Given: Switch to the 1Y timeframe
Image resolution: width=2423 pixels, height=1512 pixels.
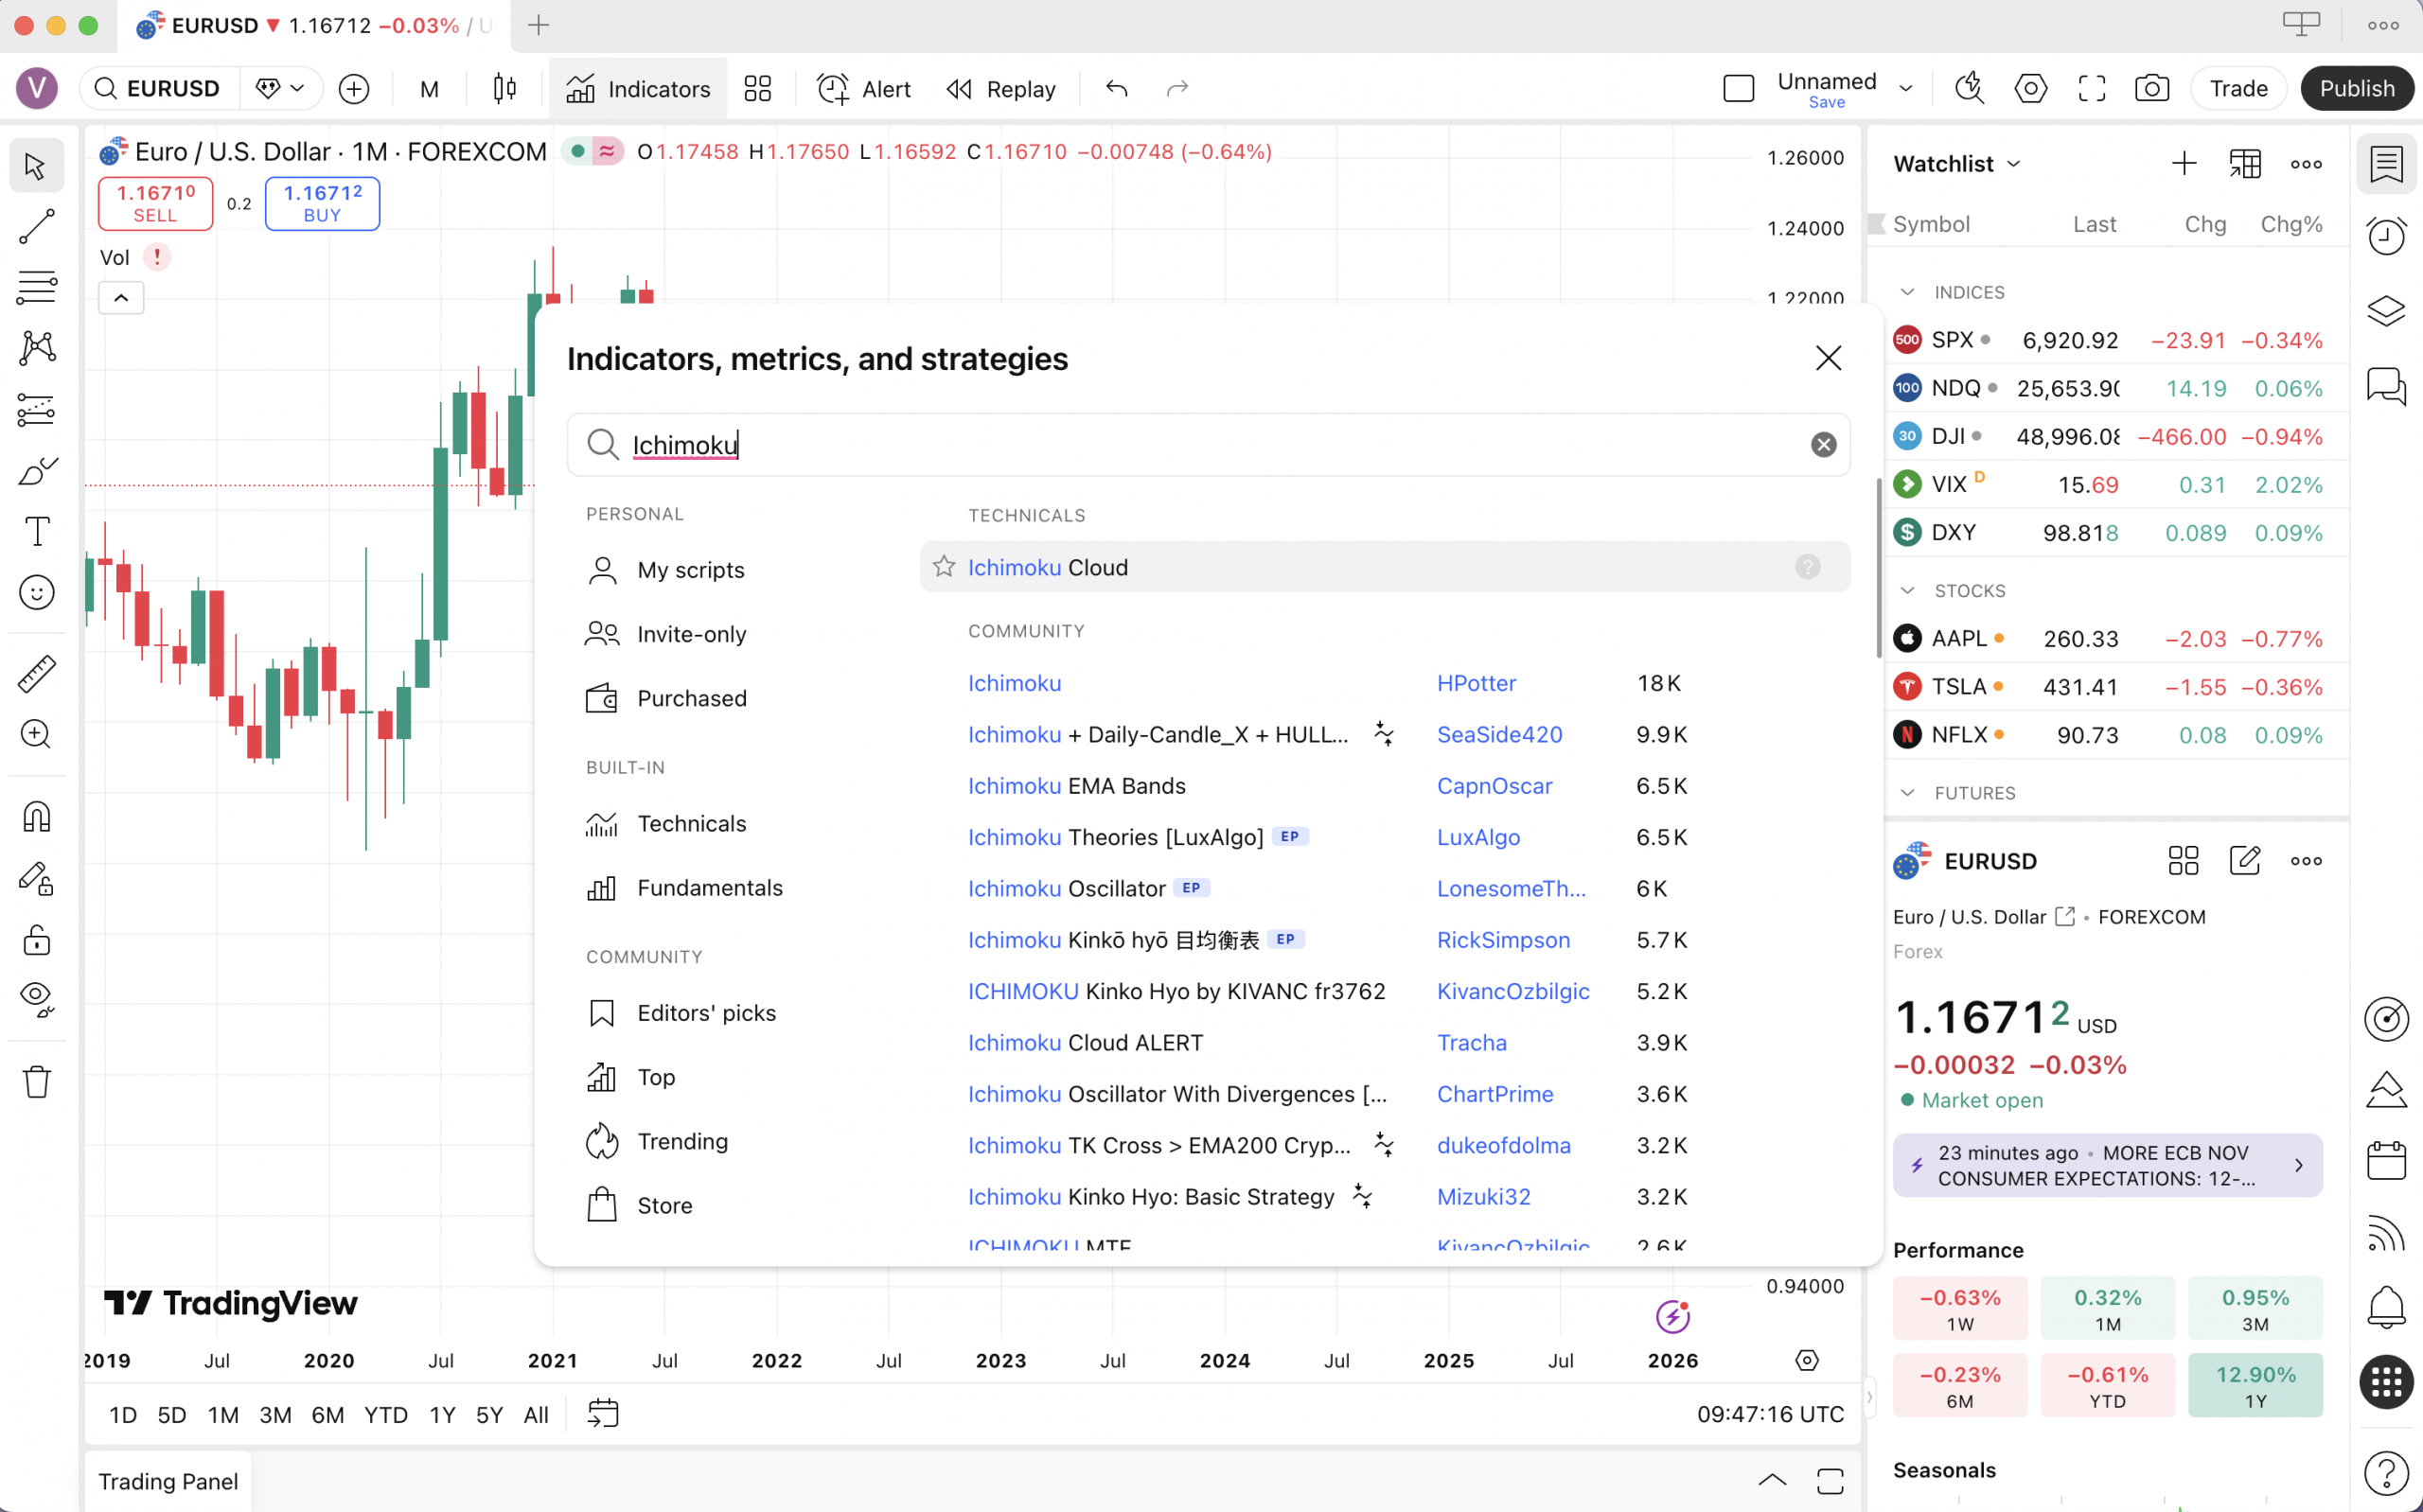Looking at the screenshot, I should pos(441,1414).
